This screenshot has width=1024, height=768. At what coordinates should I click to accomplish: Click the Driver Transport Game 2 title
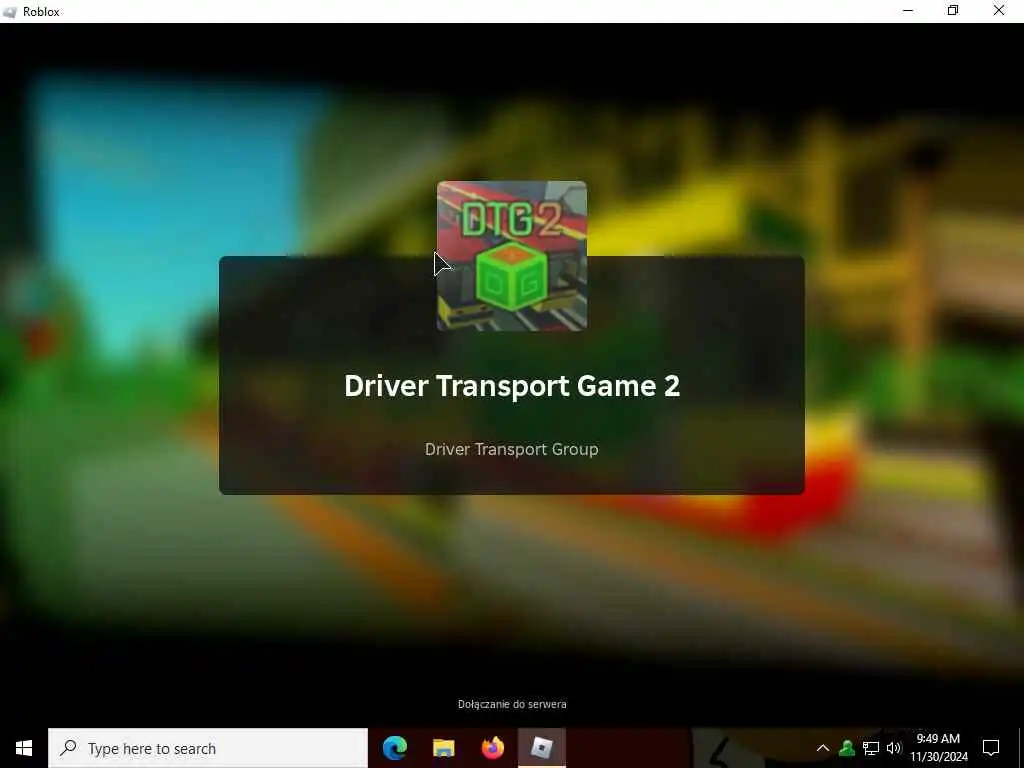point(512,385)
